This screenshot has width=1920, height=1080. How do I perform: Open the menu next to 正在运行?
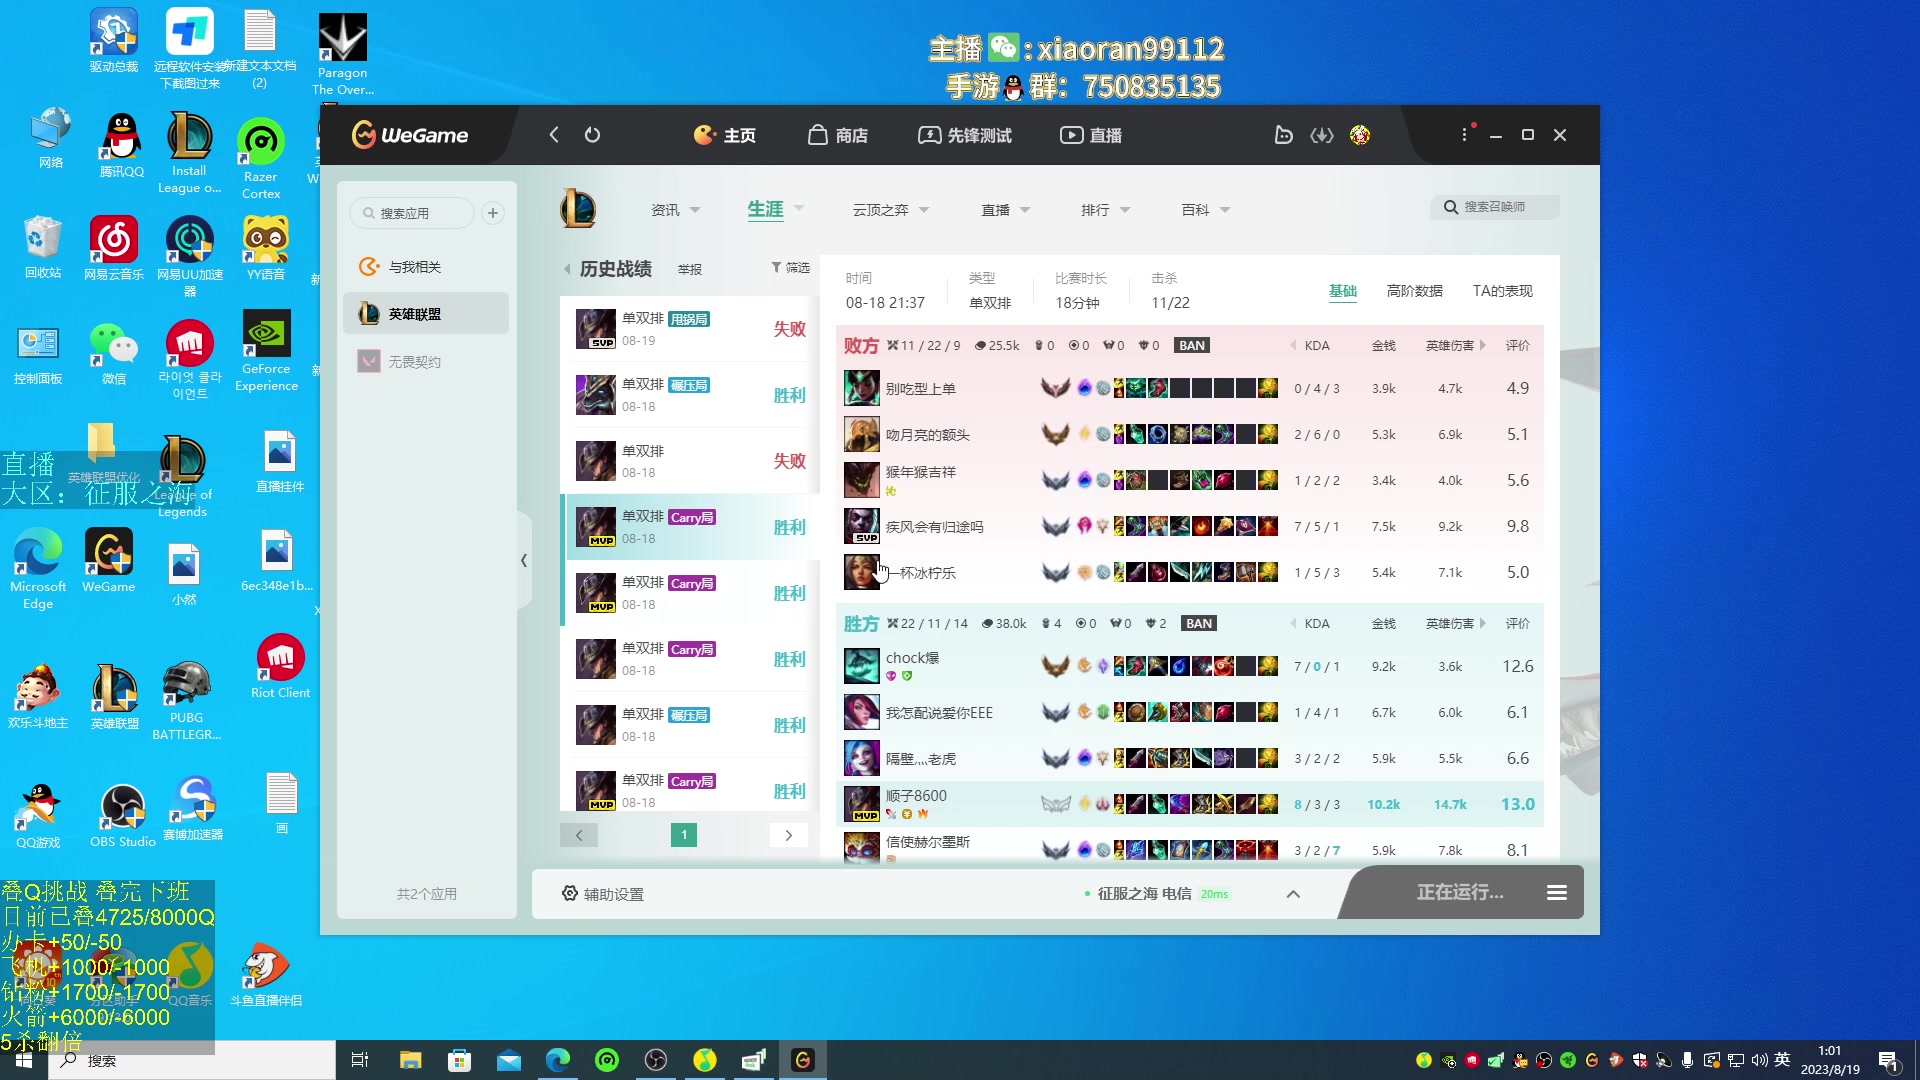coord(1557,893)
